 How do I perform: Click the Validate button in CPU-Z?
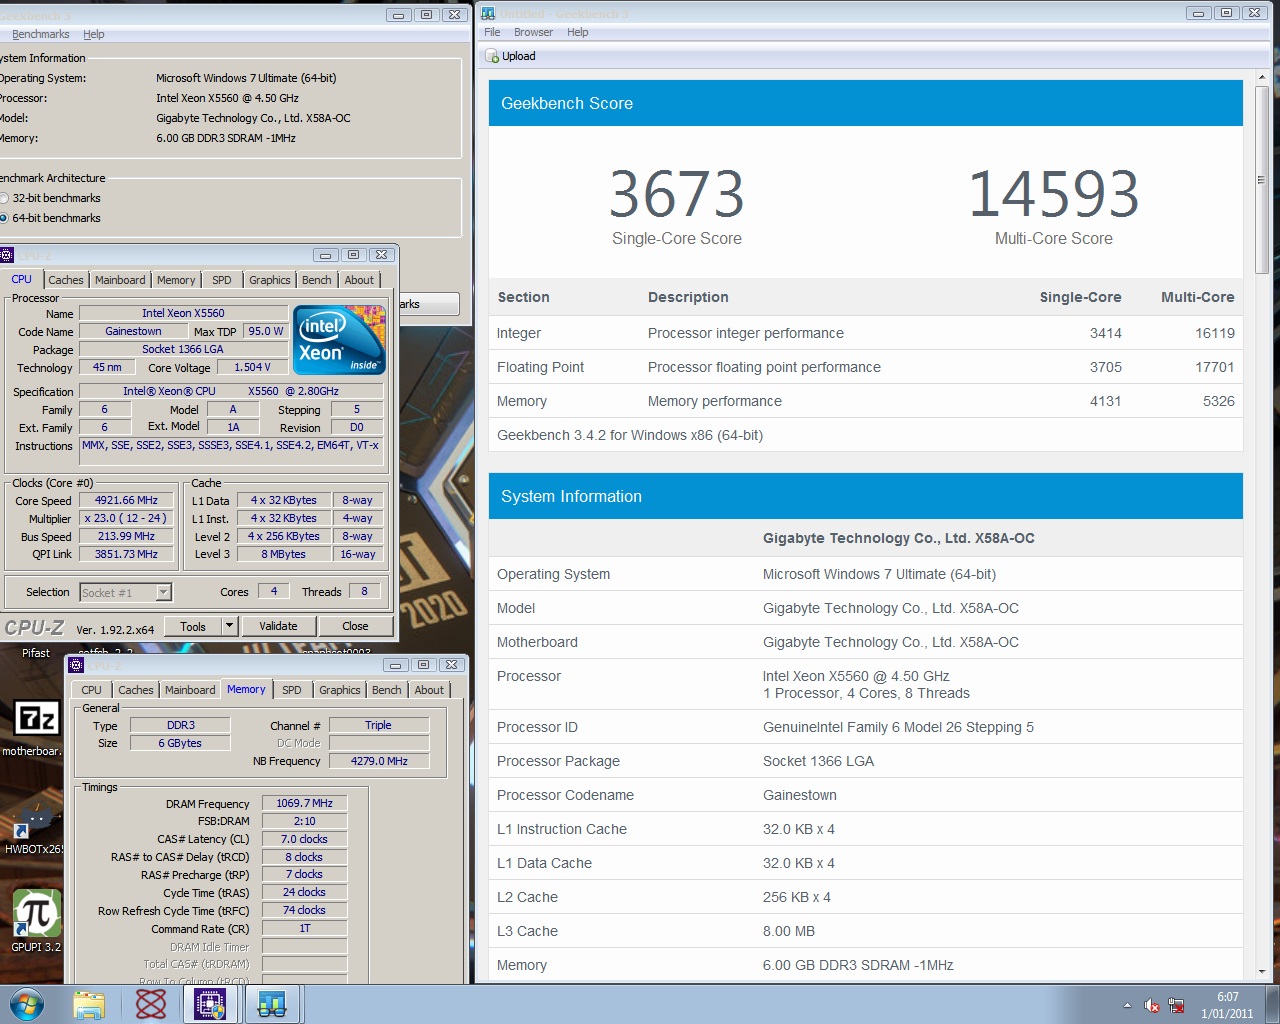[x=278, y=627]
